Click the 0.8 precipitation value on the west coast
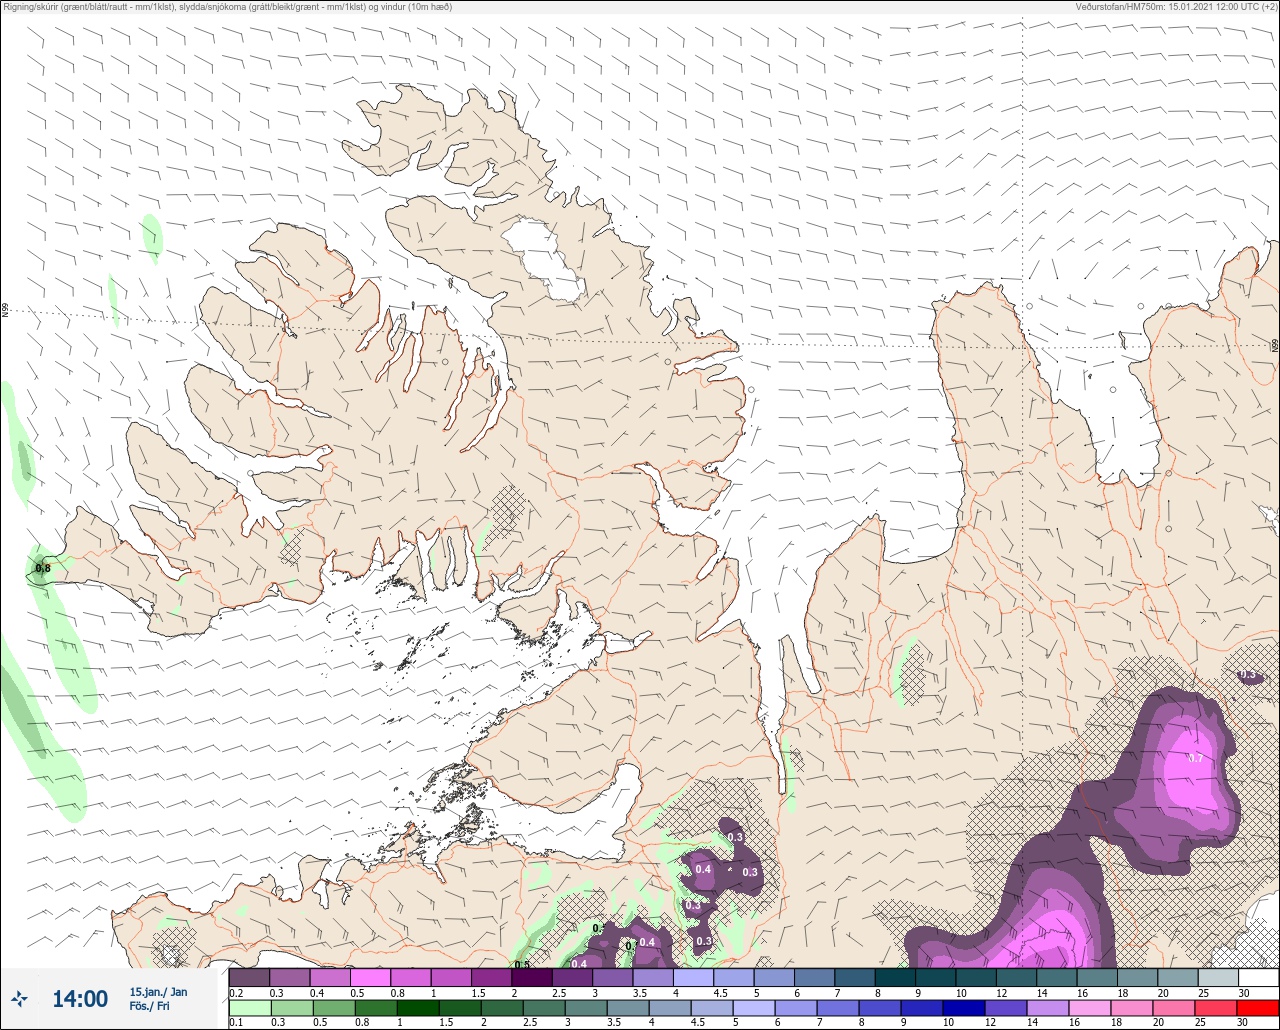Viewport: 1280px width, 1030px height. 42,569
